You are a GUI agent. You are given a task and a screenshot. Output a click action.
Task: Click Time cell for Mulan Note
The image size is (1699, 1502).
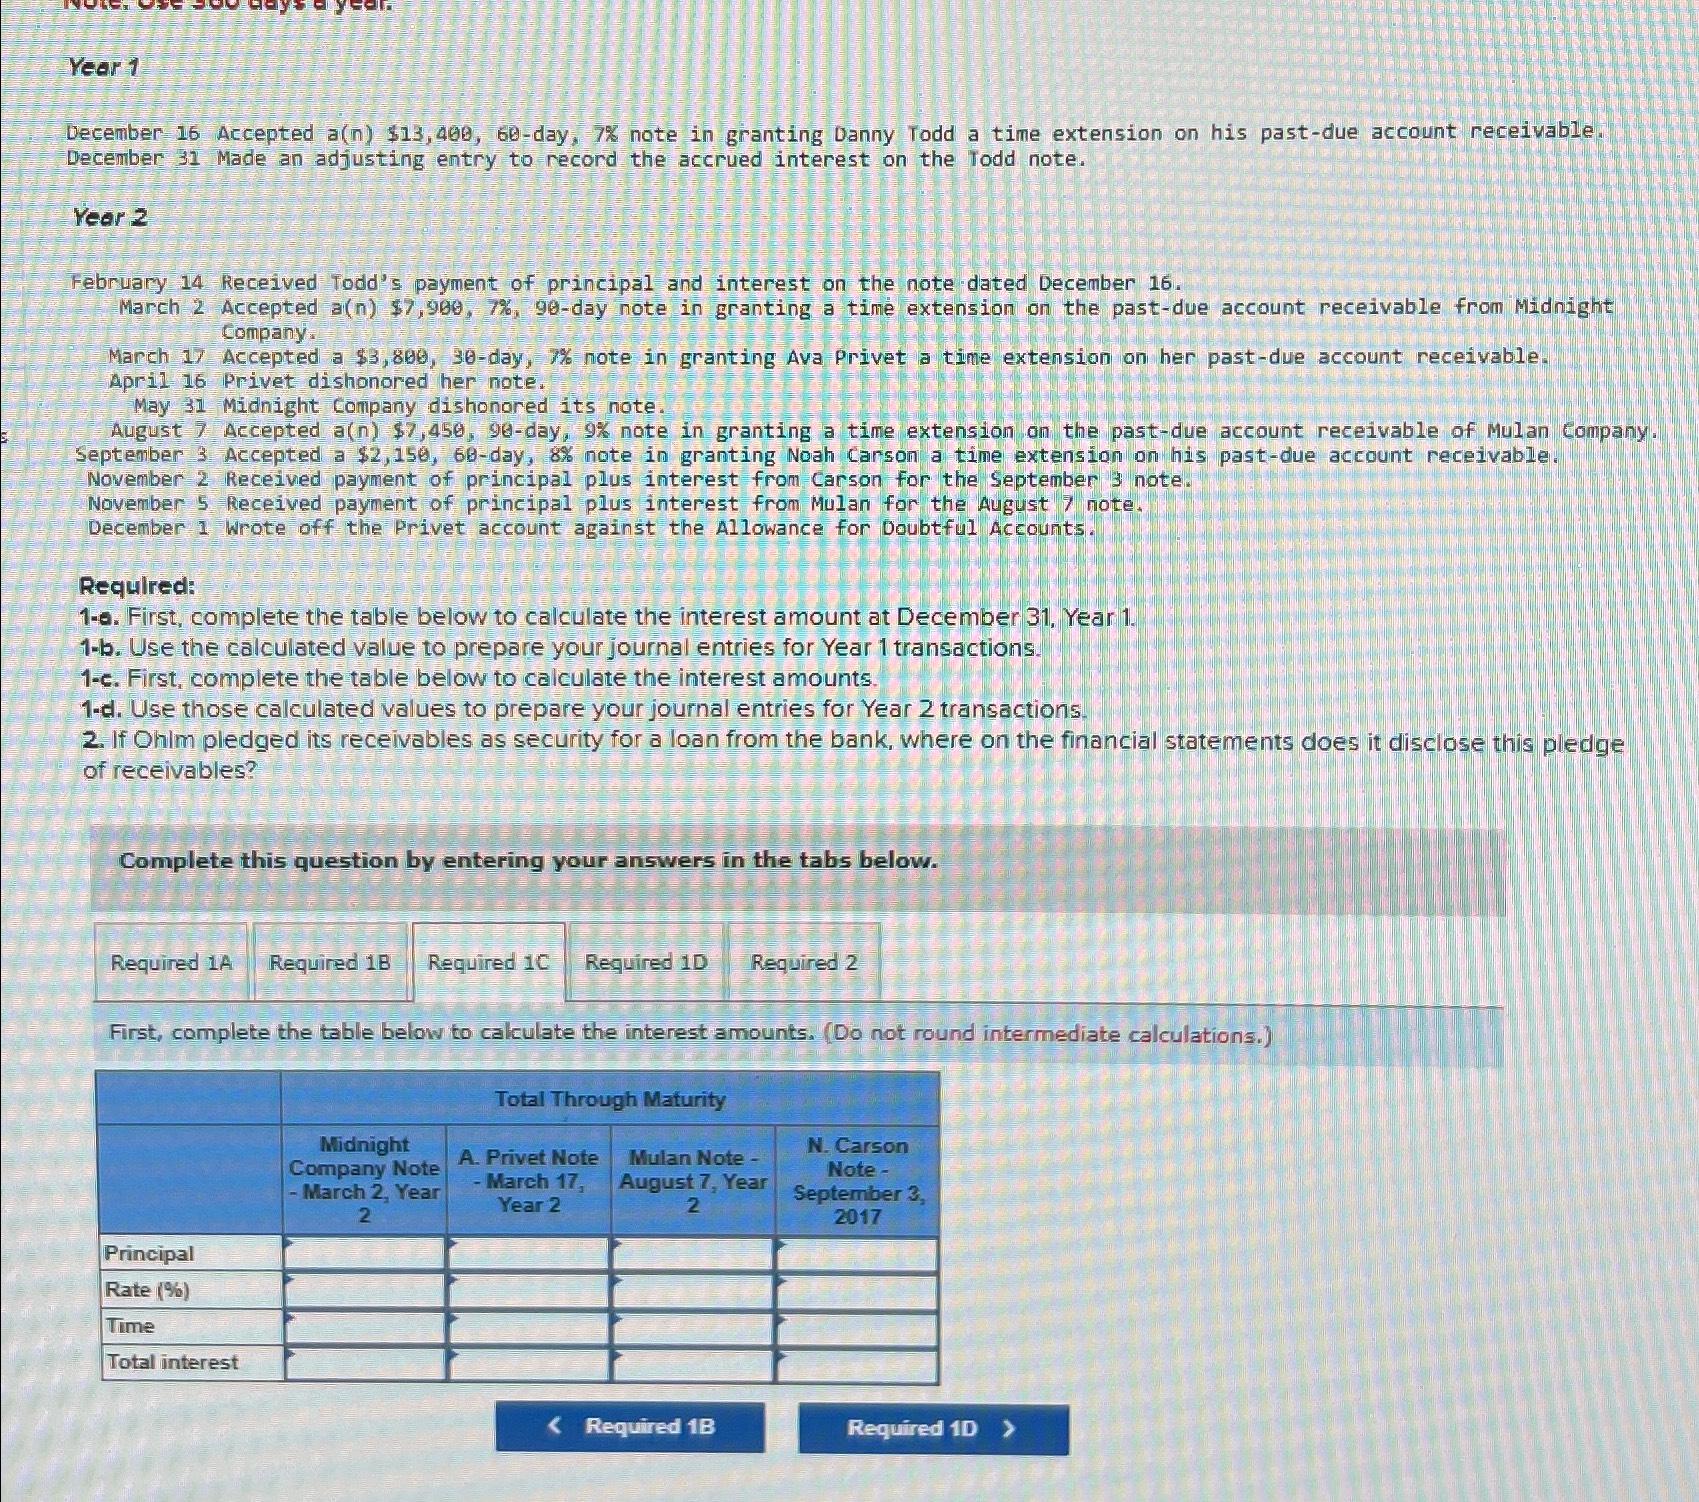point(693,1328)
